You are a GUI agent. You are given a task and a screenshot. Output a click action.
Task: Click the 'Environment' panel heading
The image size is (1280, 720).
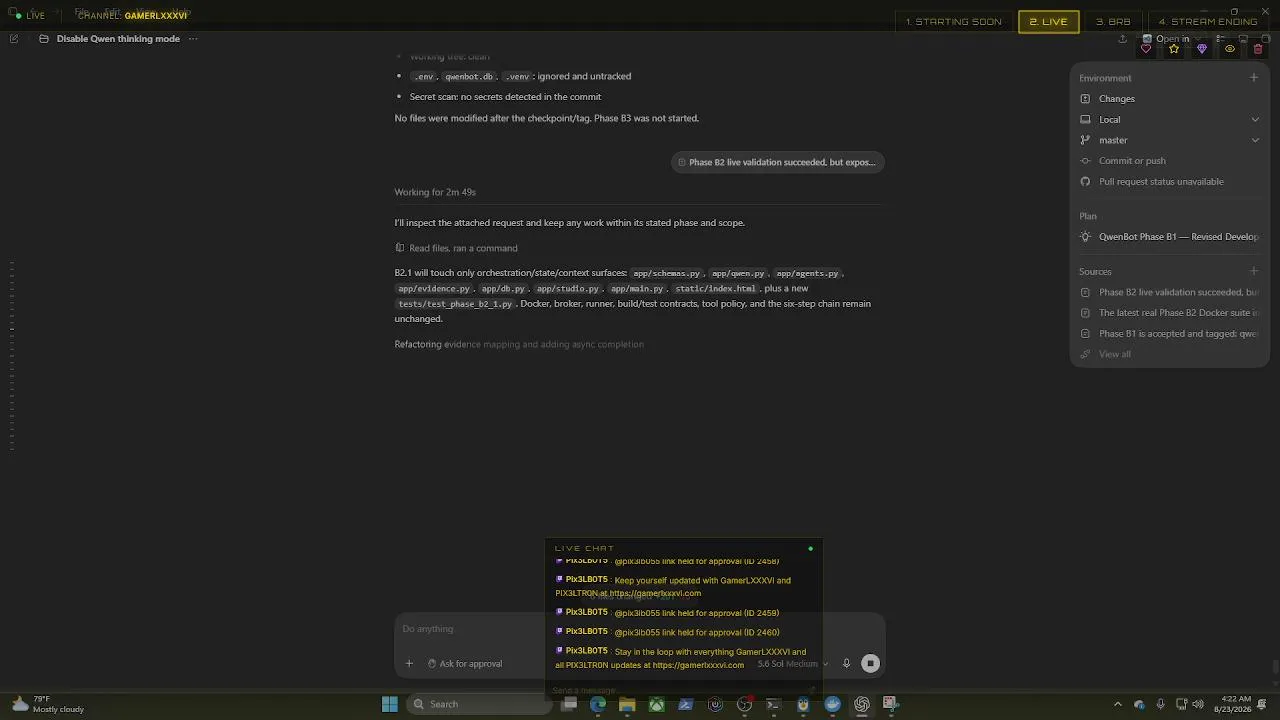(x=1105, y=78)
